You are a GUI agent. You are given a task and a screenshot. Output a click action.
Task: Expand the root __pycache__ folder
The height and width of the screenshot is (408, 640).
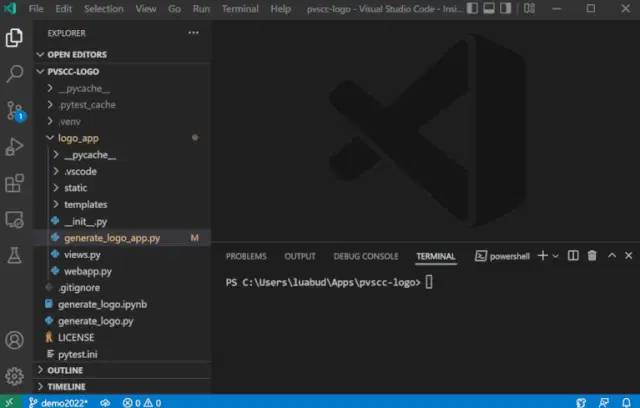pos(122,88)
